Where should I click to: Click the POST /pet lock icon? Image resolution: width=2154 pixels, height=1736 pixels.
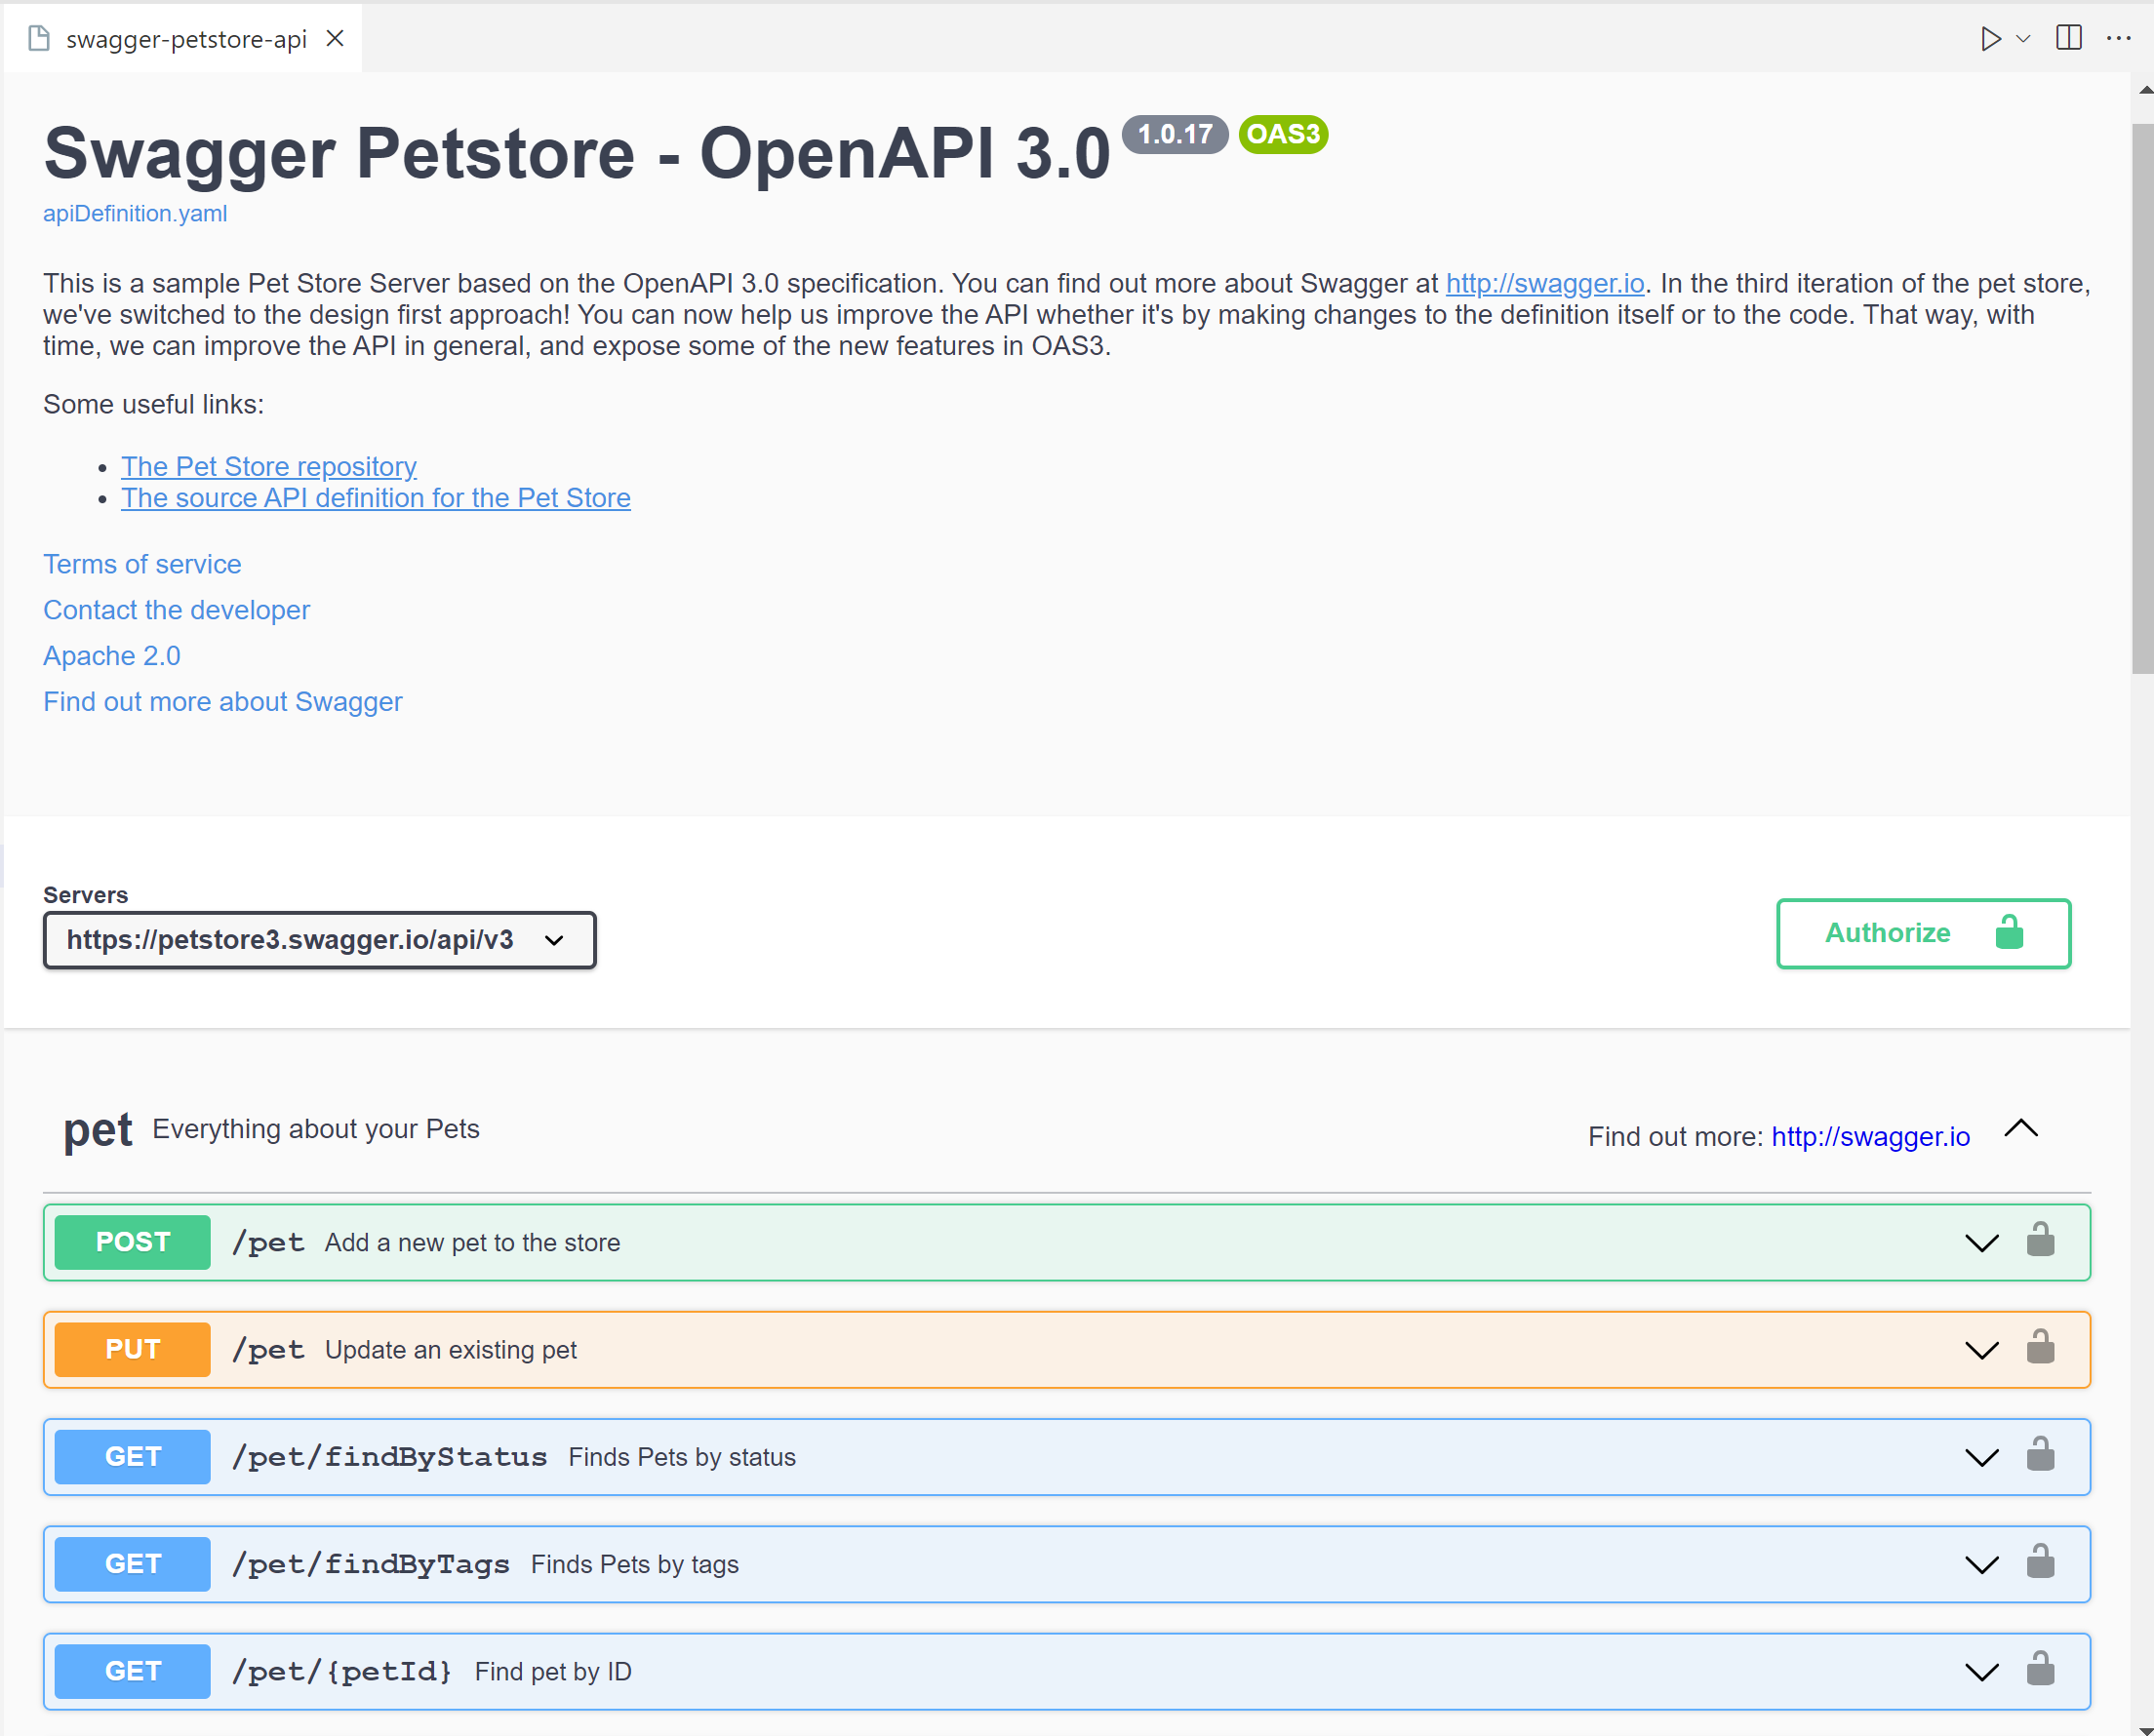[2041, 1240]
